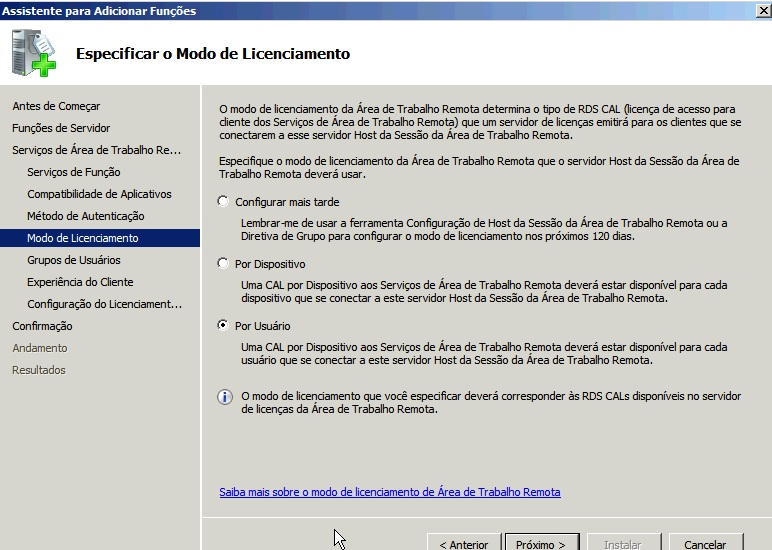Select the Por Usuário radio option
Screen dimensions: 772x550
(x=223, y=325)
